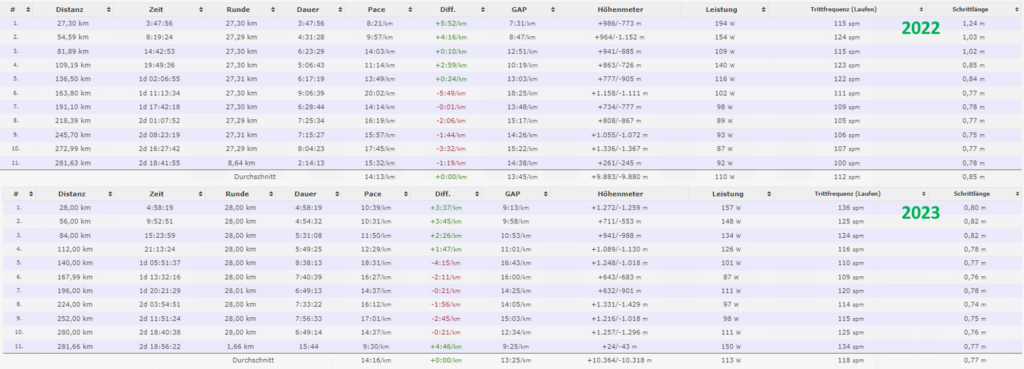Toggle Trittfrequenz sort arrow in 2022 table
The image size is (1024, 369).
[x=921, y=10]
